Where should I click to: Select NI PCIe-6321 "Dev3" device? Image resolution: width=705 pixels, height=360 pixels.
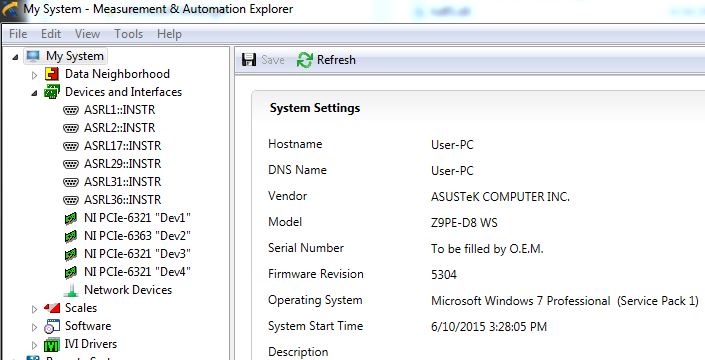[x=137, y=254]
